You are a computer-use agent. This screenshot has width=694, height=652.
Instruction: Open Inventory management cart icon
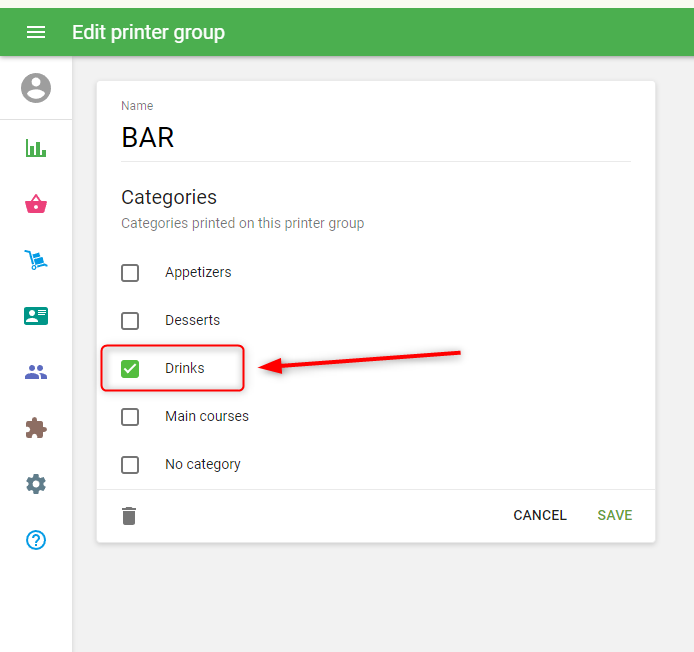tap(36, 260)
